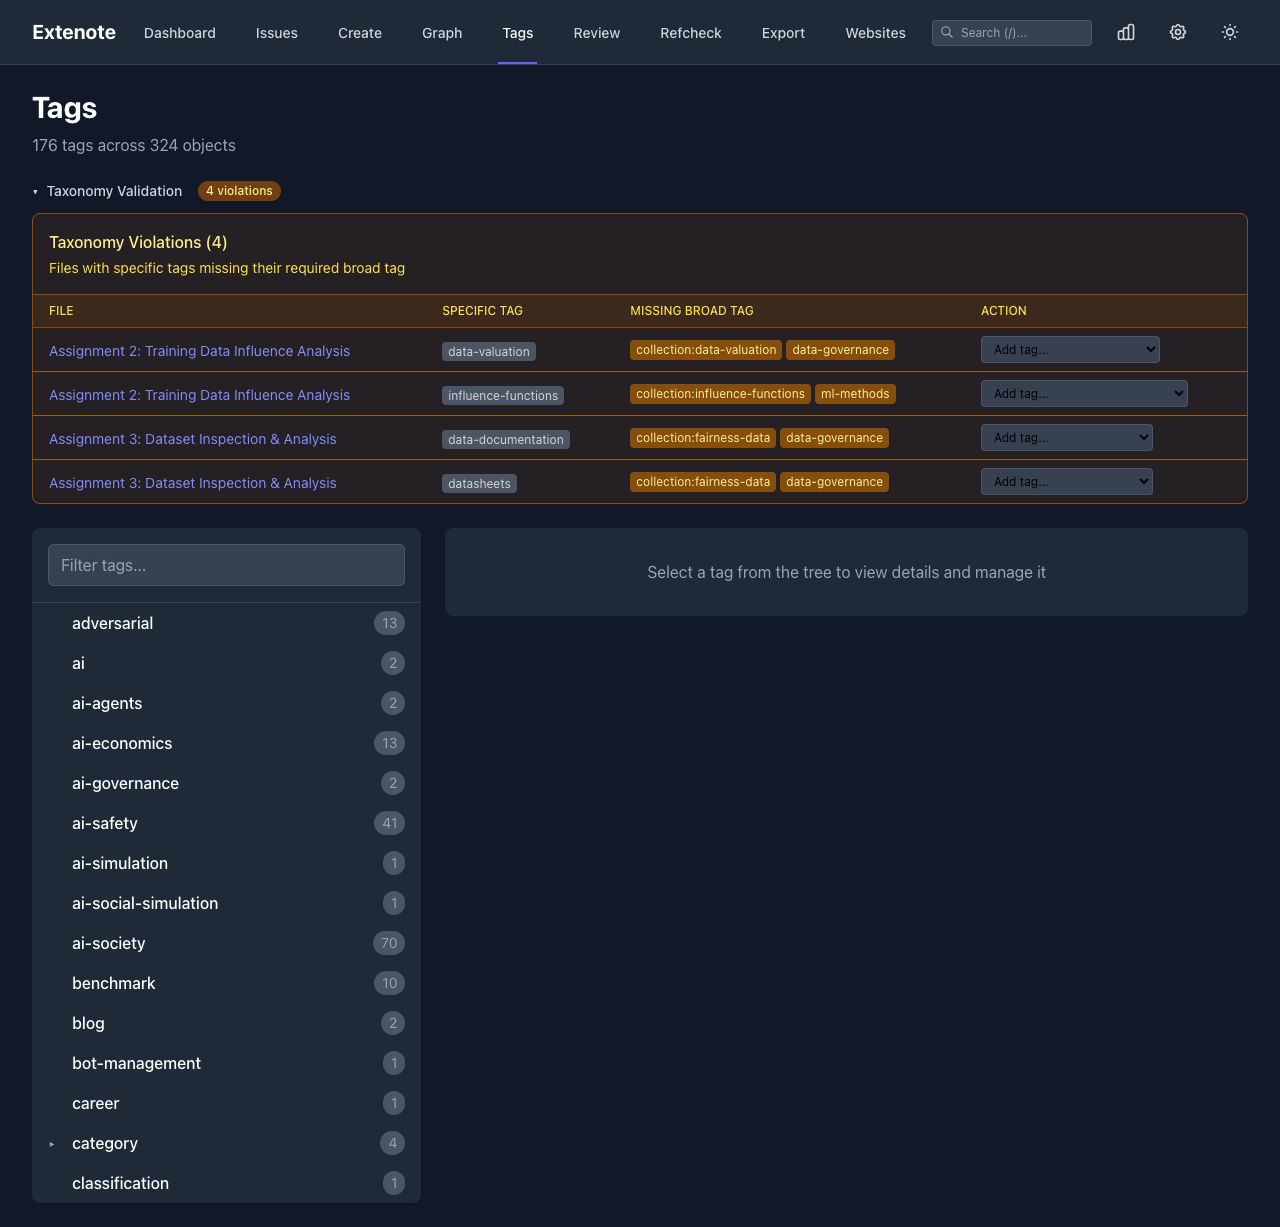
Task: Click the Filter tags input field
Action: (x=226, y=565)
